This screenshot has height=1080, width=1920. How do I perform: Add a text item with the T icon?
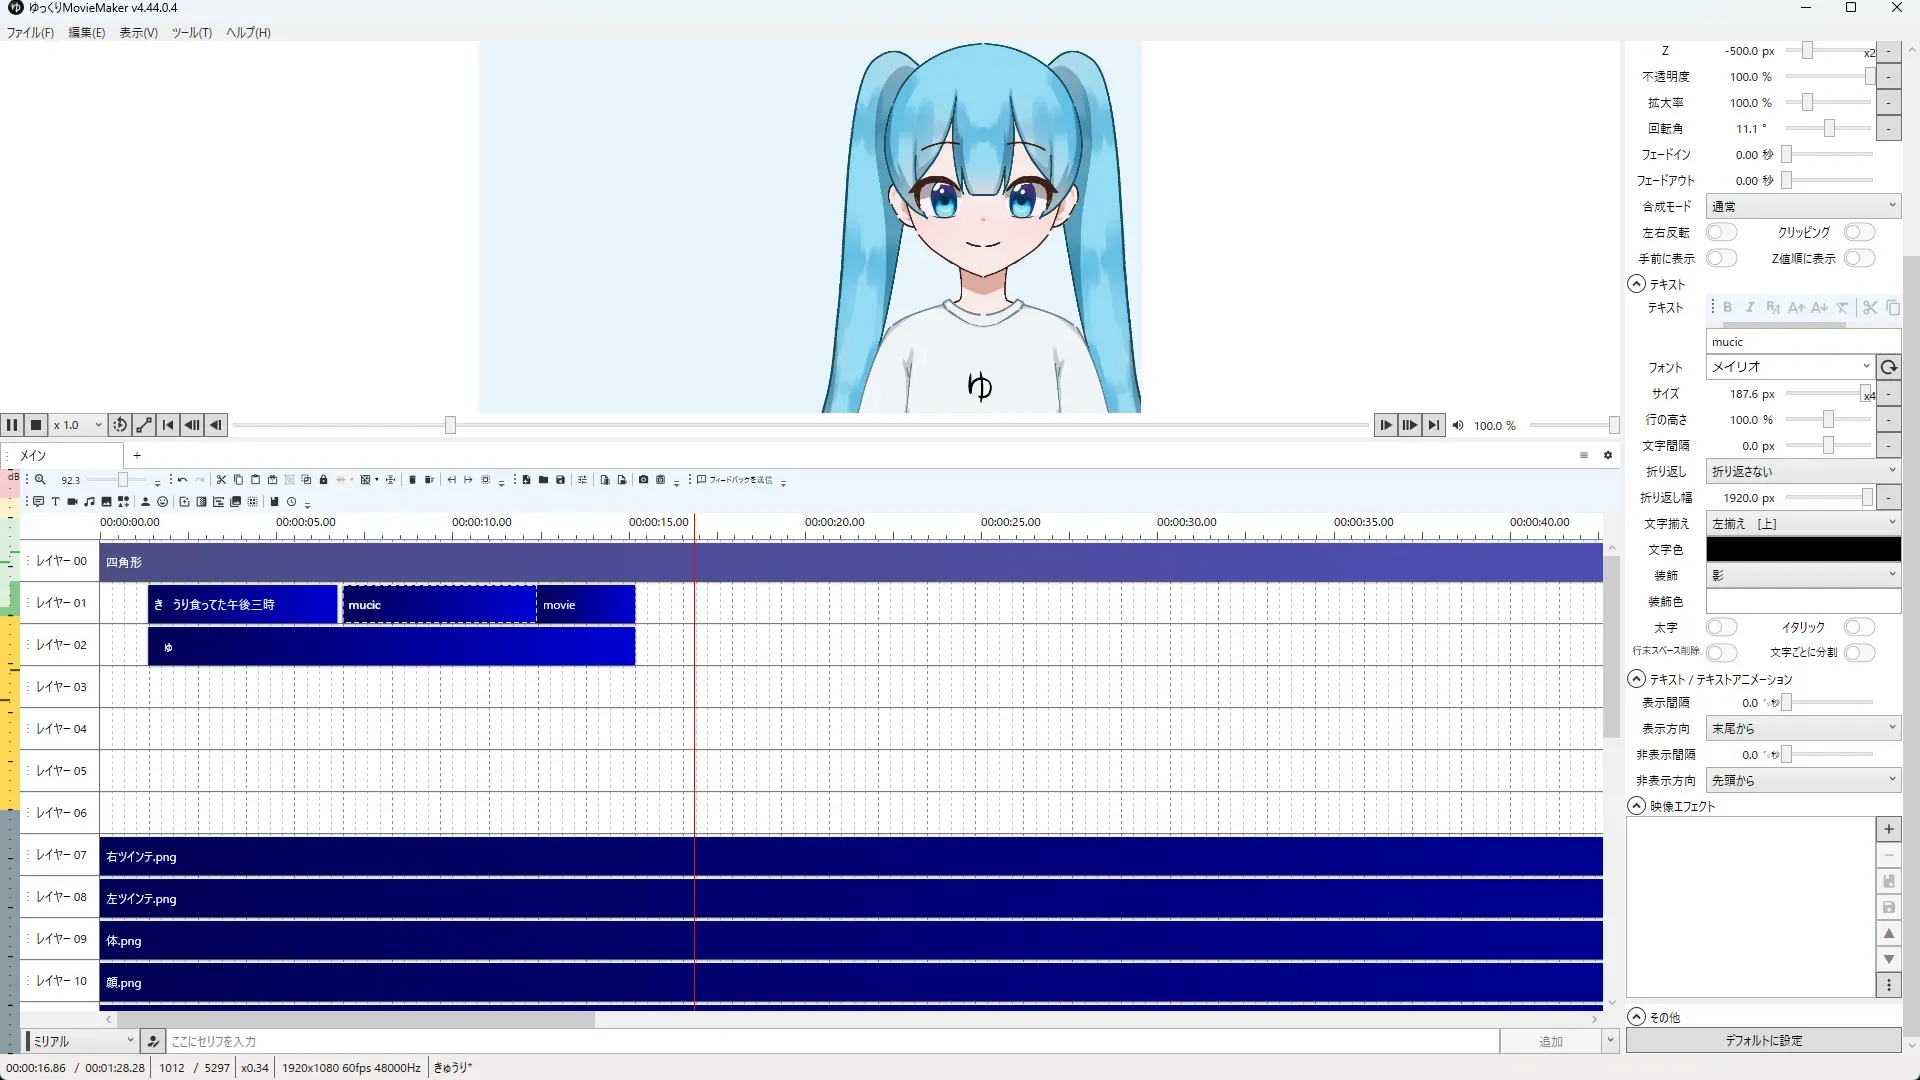click(x=55, y=502)
